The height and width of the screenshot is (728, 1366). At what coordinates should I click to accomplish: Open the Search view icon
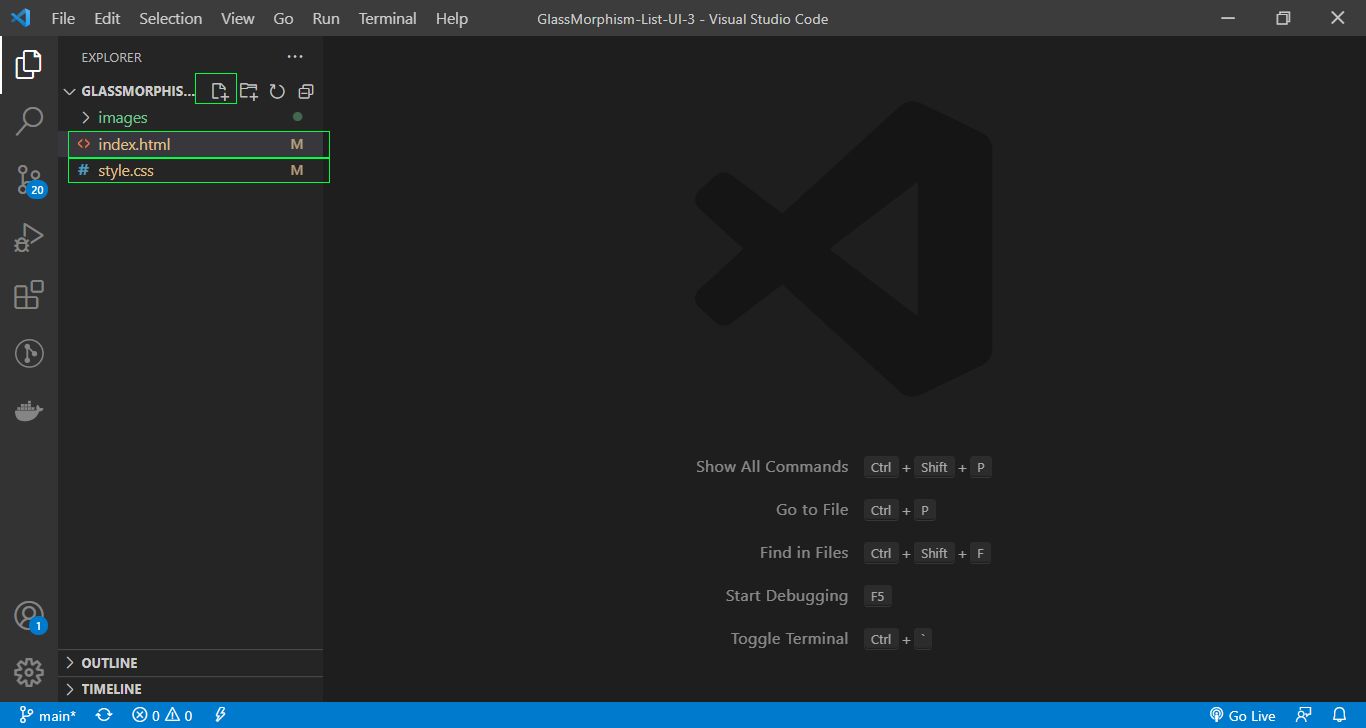[29, 122]
